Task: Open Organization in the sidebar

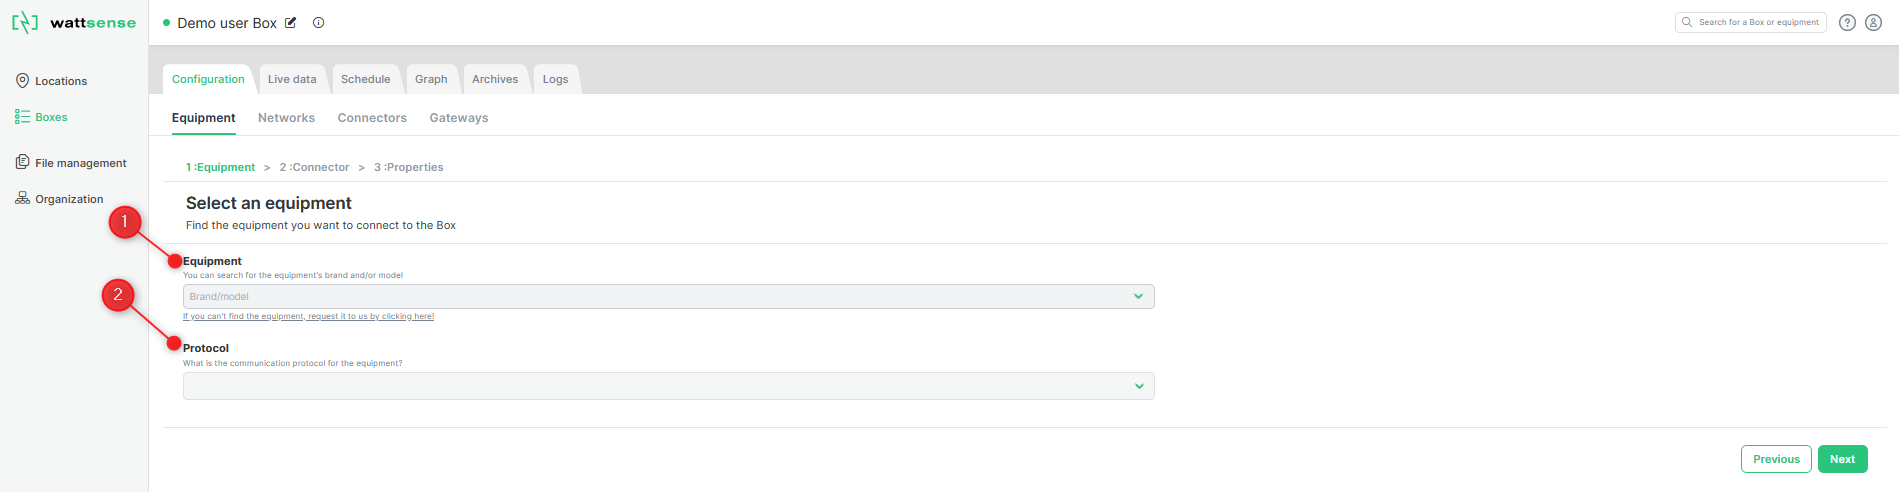Action: pos(60,199)
